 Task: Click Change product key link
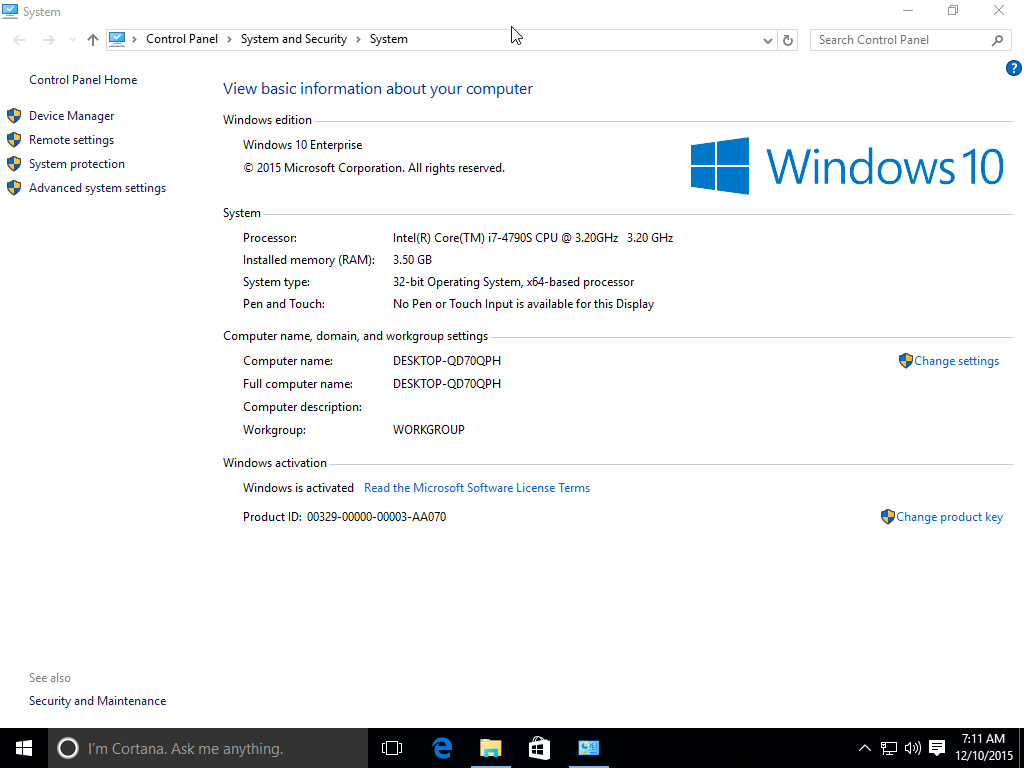pos(949,517)
